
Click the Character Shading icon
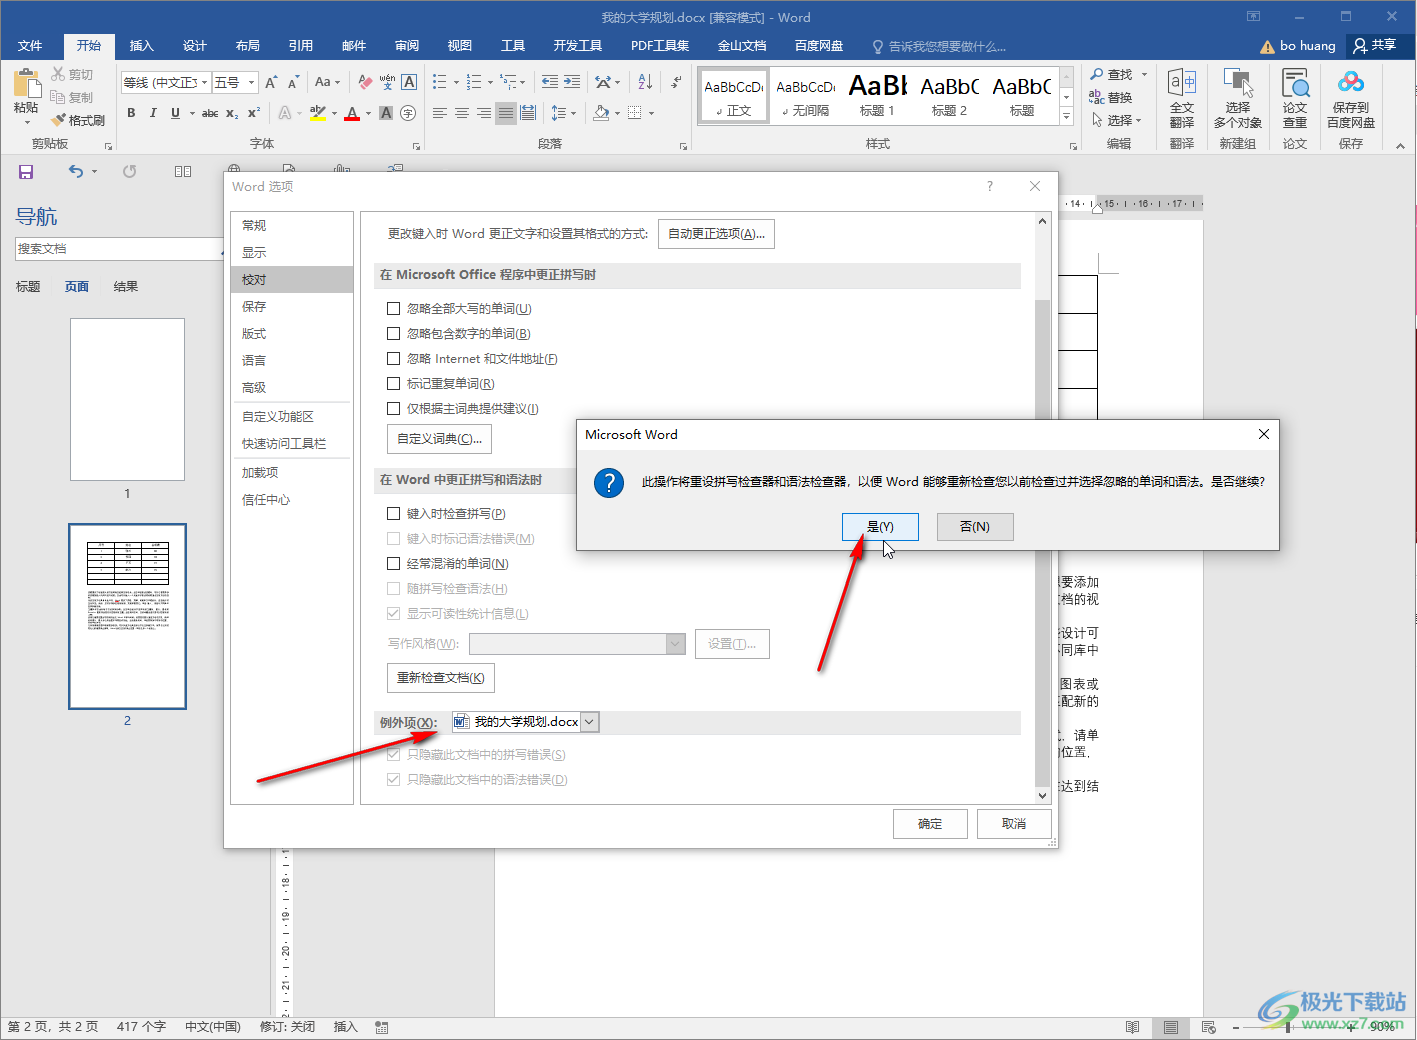click(x=386, y=113)
